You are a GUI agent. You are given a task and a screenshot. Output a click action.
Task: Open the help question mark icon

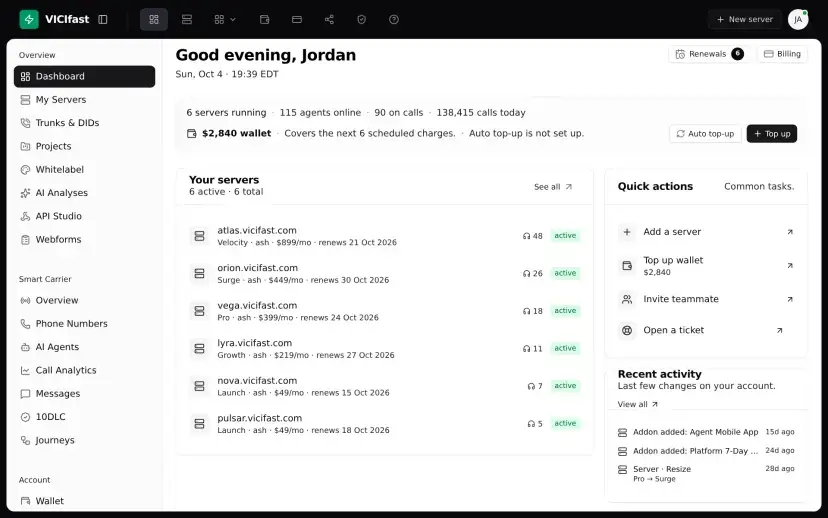pos(394,20)
